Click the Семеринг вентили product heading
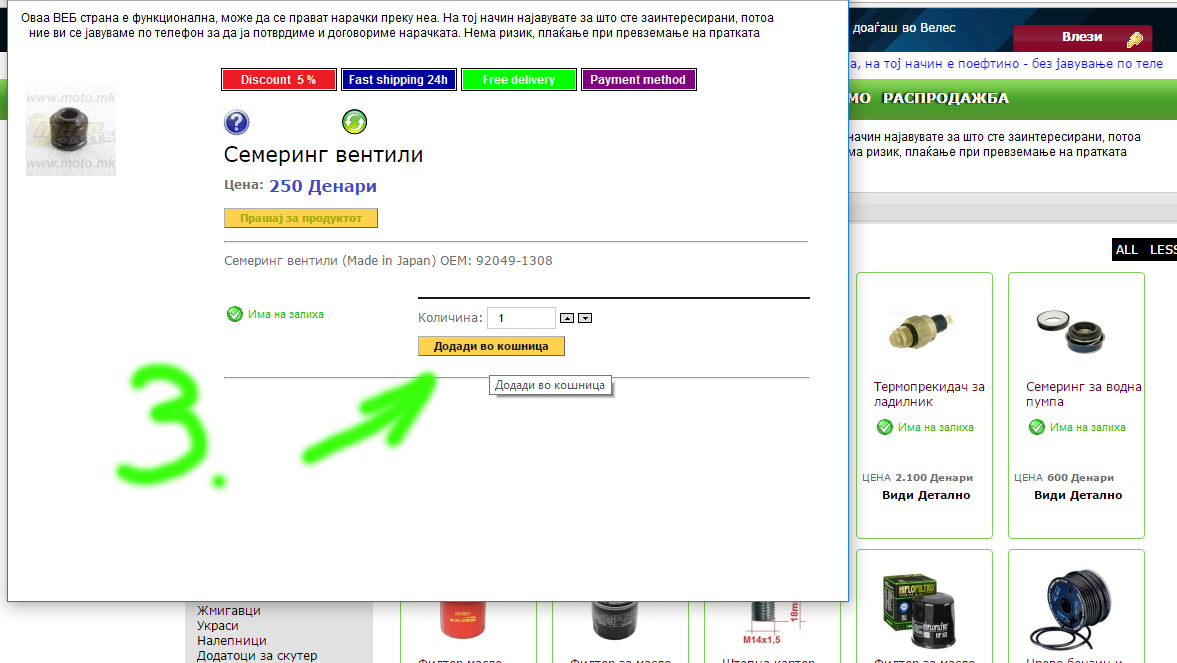This screenshot has width=1177, height=663. point(324,155)
